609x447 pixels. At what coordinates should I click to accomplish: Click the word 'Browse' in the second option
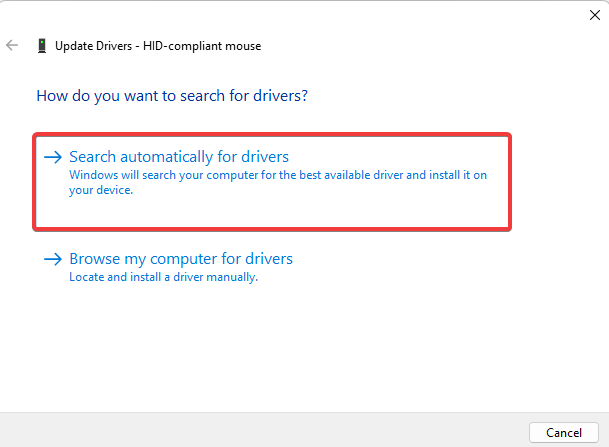[x=94, y=259]
